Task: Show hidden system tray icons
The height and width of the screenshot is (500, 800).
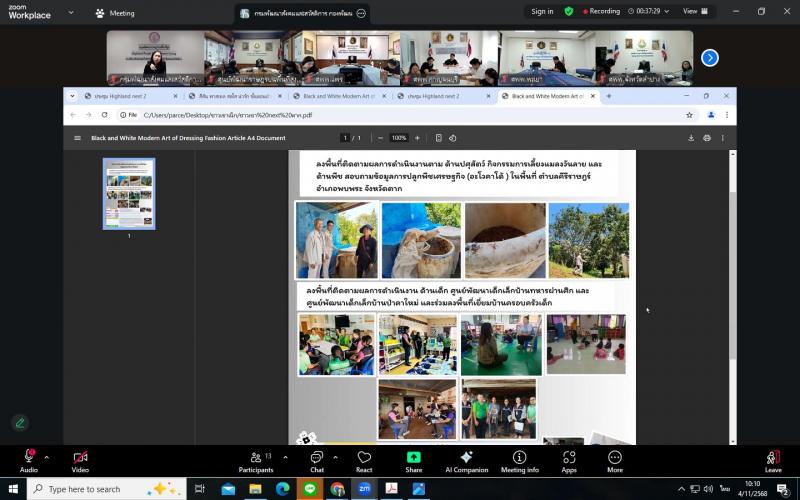Action: coord(681,489)
